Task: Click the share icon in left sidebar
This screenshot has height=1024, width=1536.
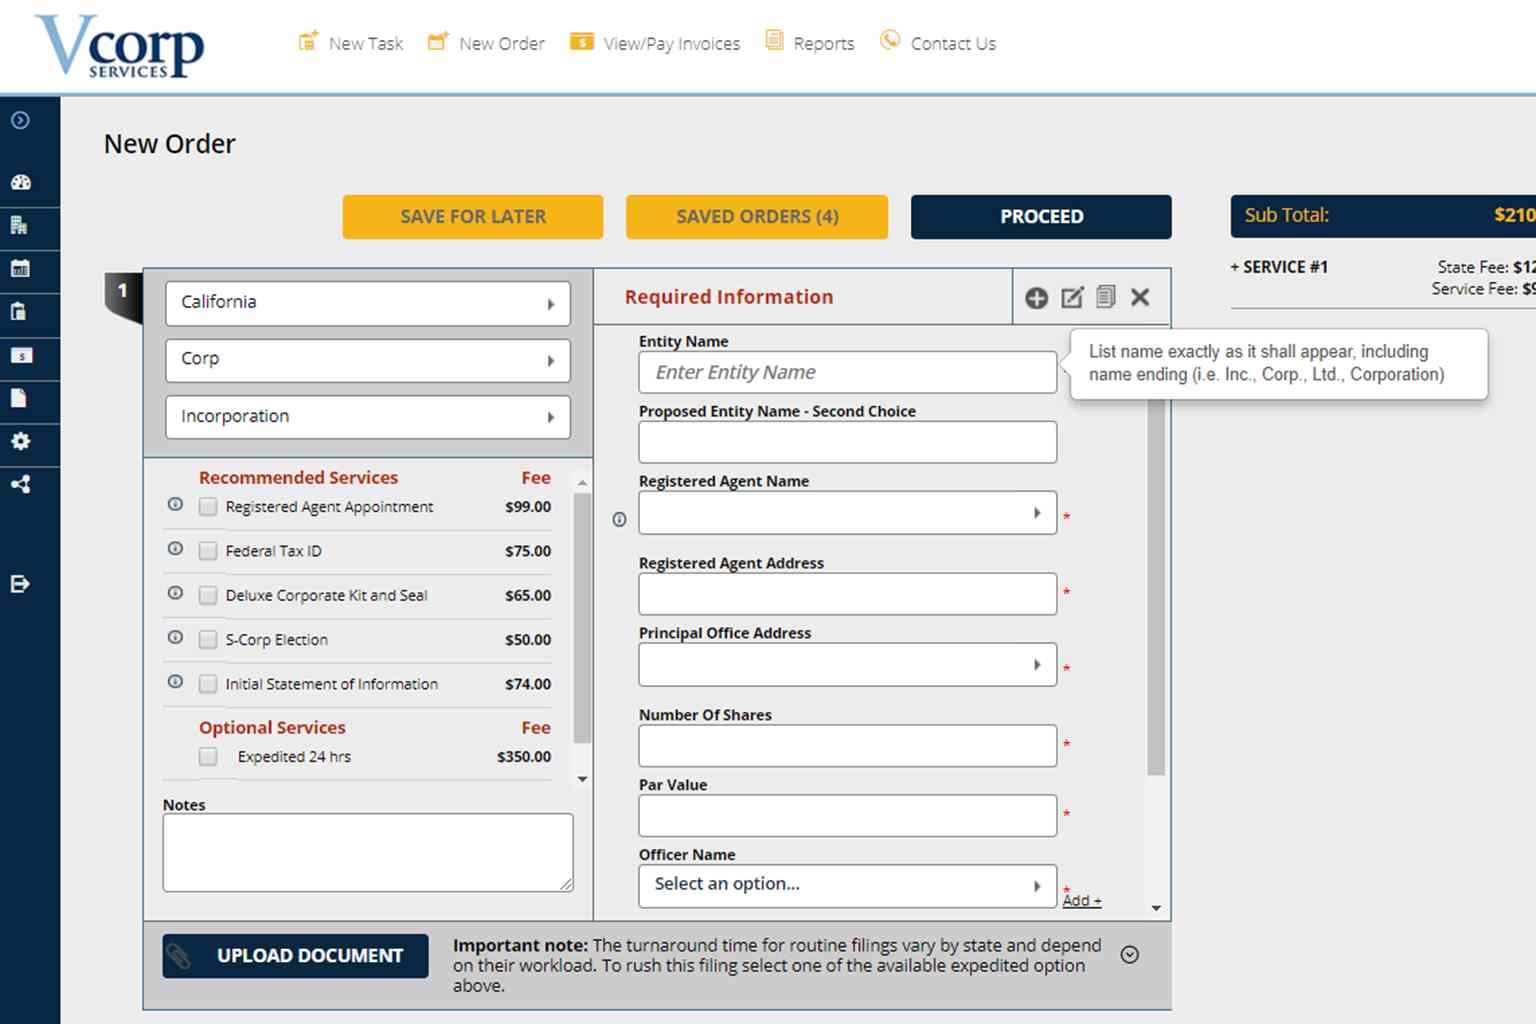Action: [x=21, y=485]
